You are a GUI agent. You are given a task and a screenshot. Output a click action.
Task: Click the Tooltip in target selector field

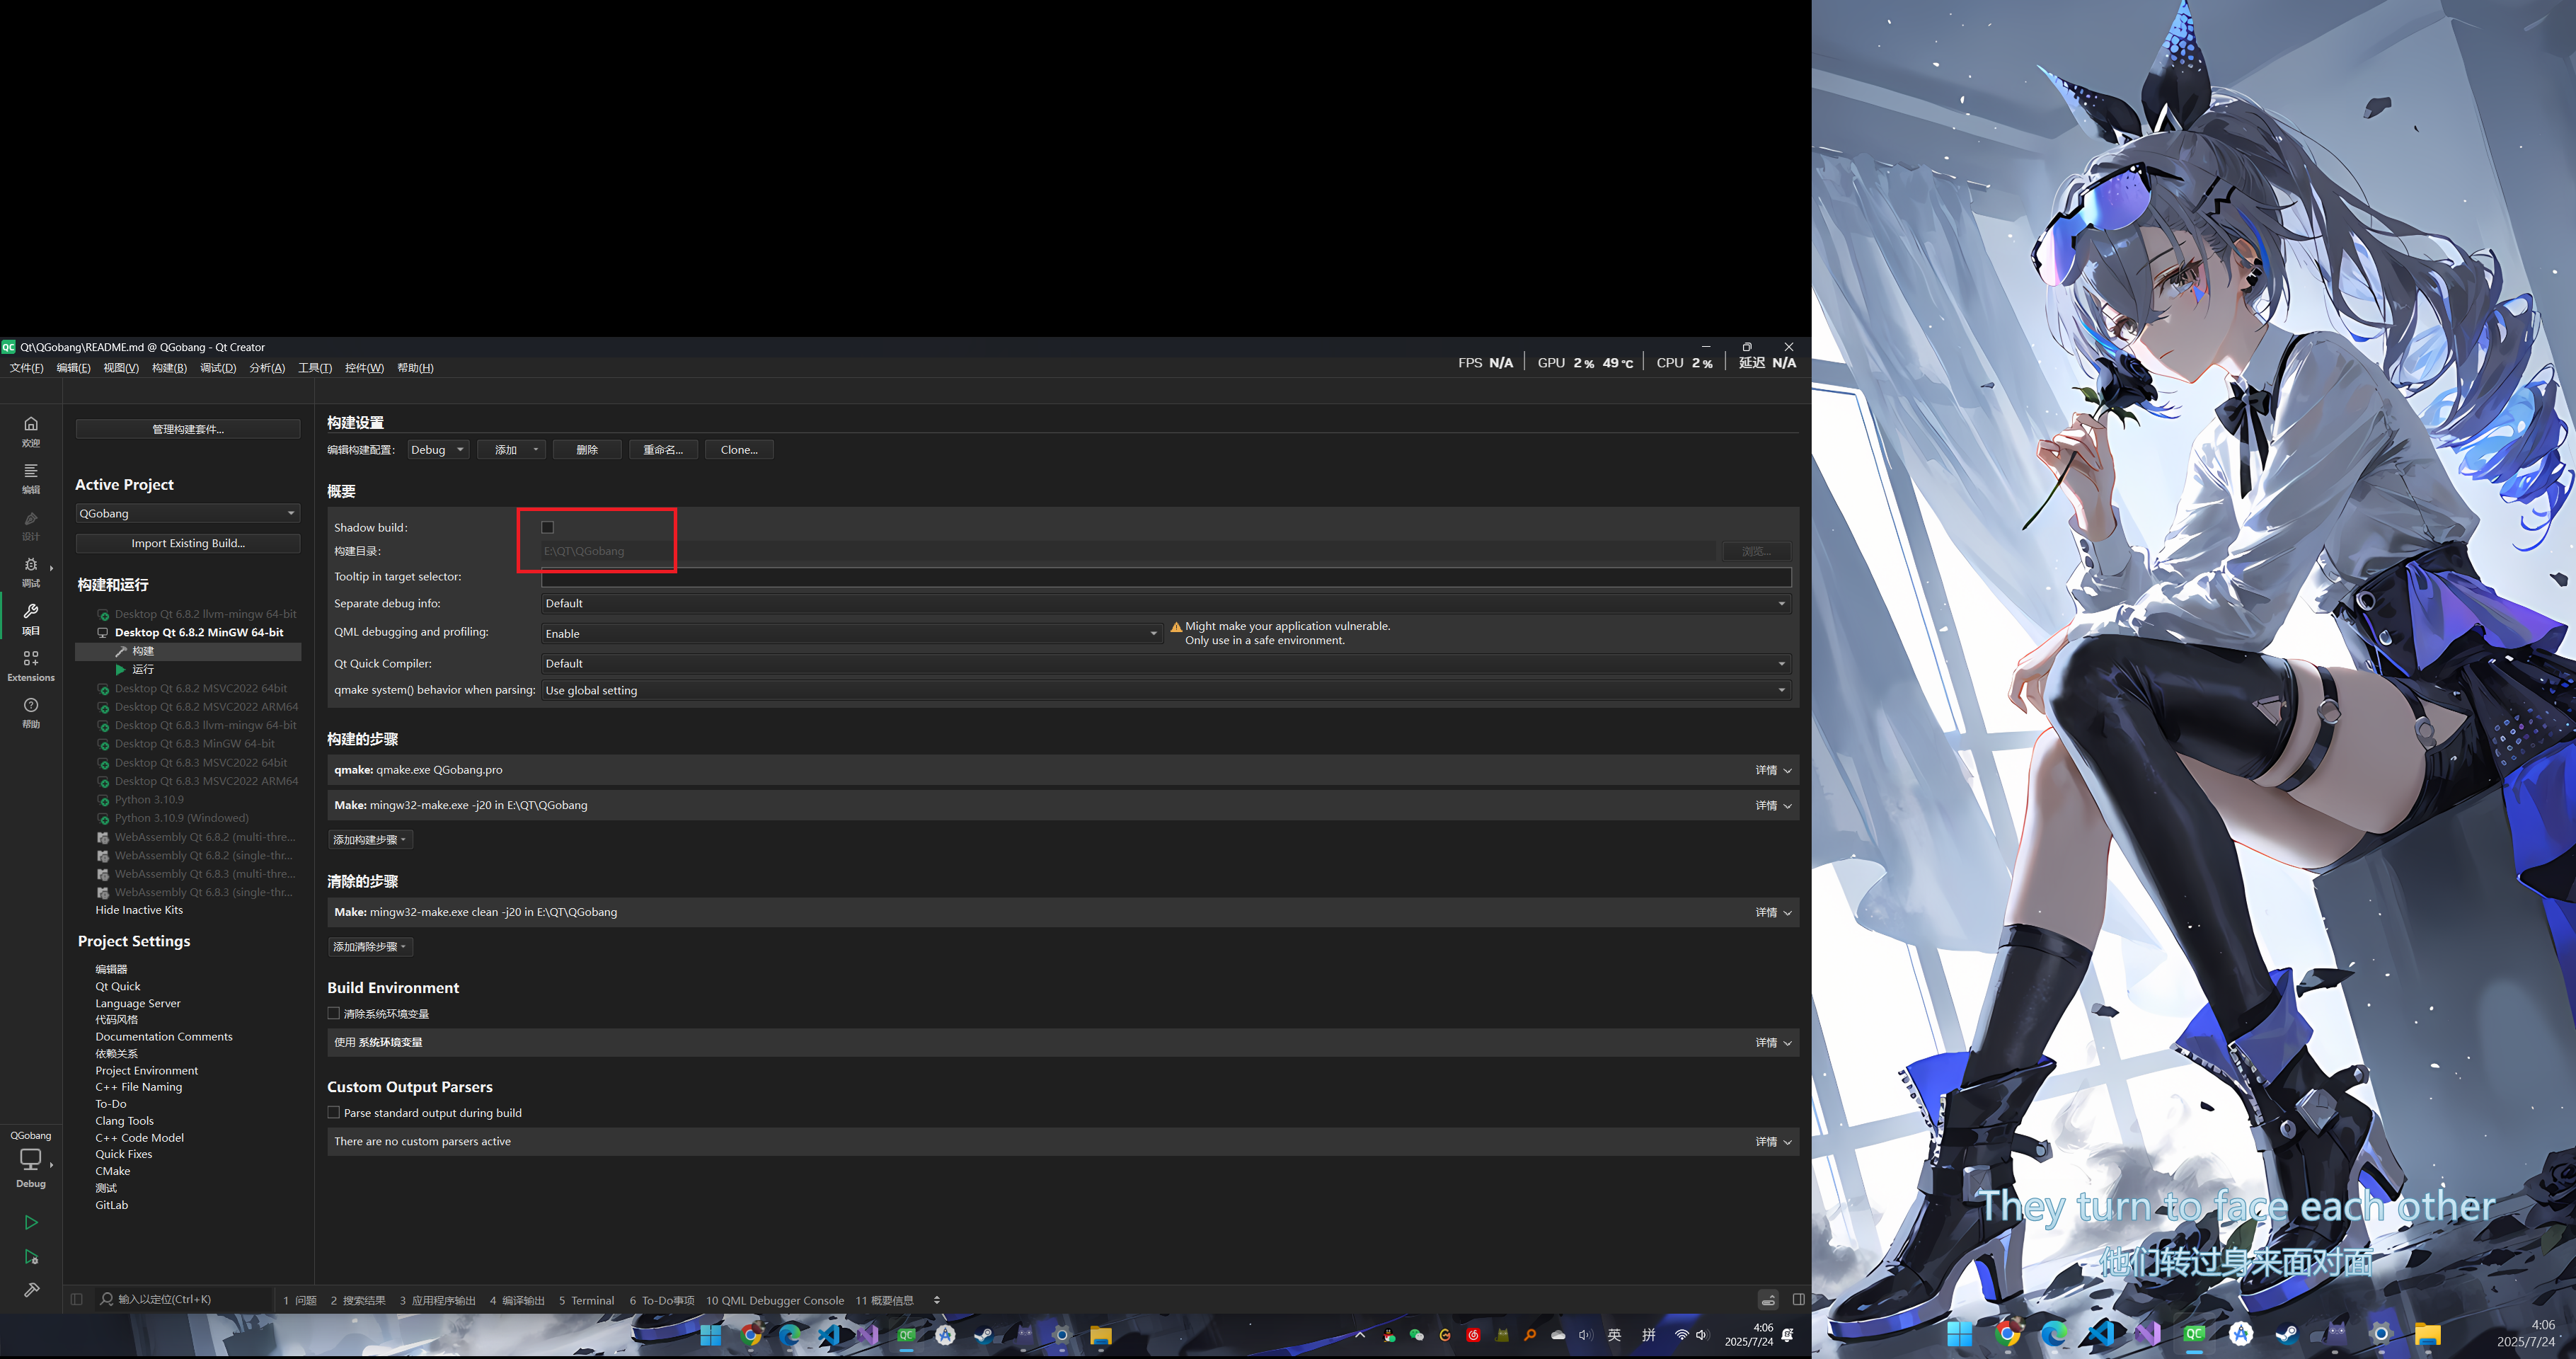click(1165, 577)
